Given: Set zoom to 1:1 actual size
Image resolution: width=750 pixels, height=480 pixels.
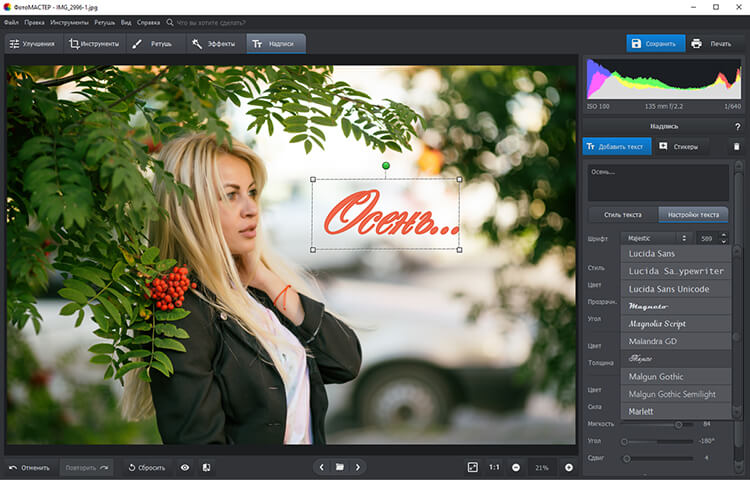Looking at the screenshot, I should tap(494, 467).
